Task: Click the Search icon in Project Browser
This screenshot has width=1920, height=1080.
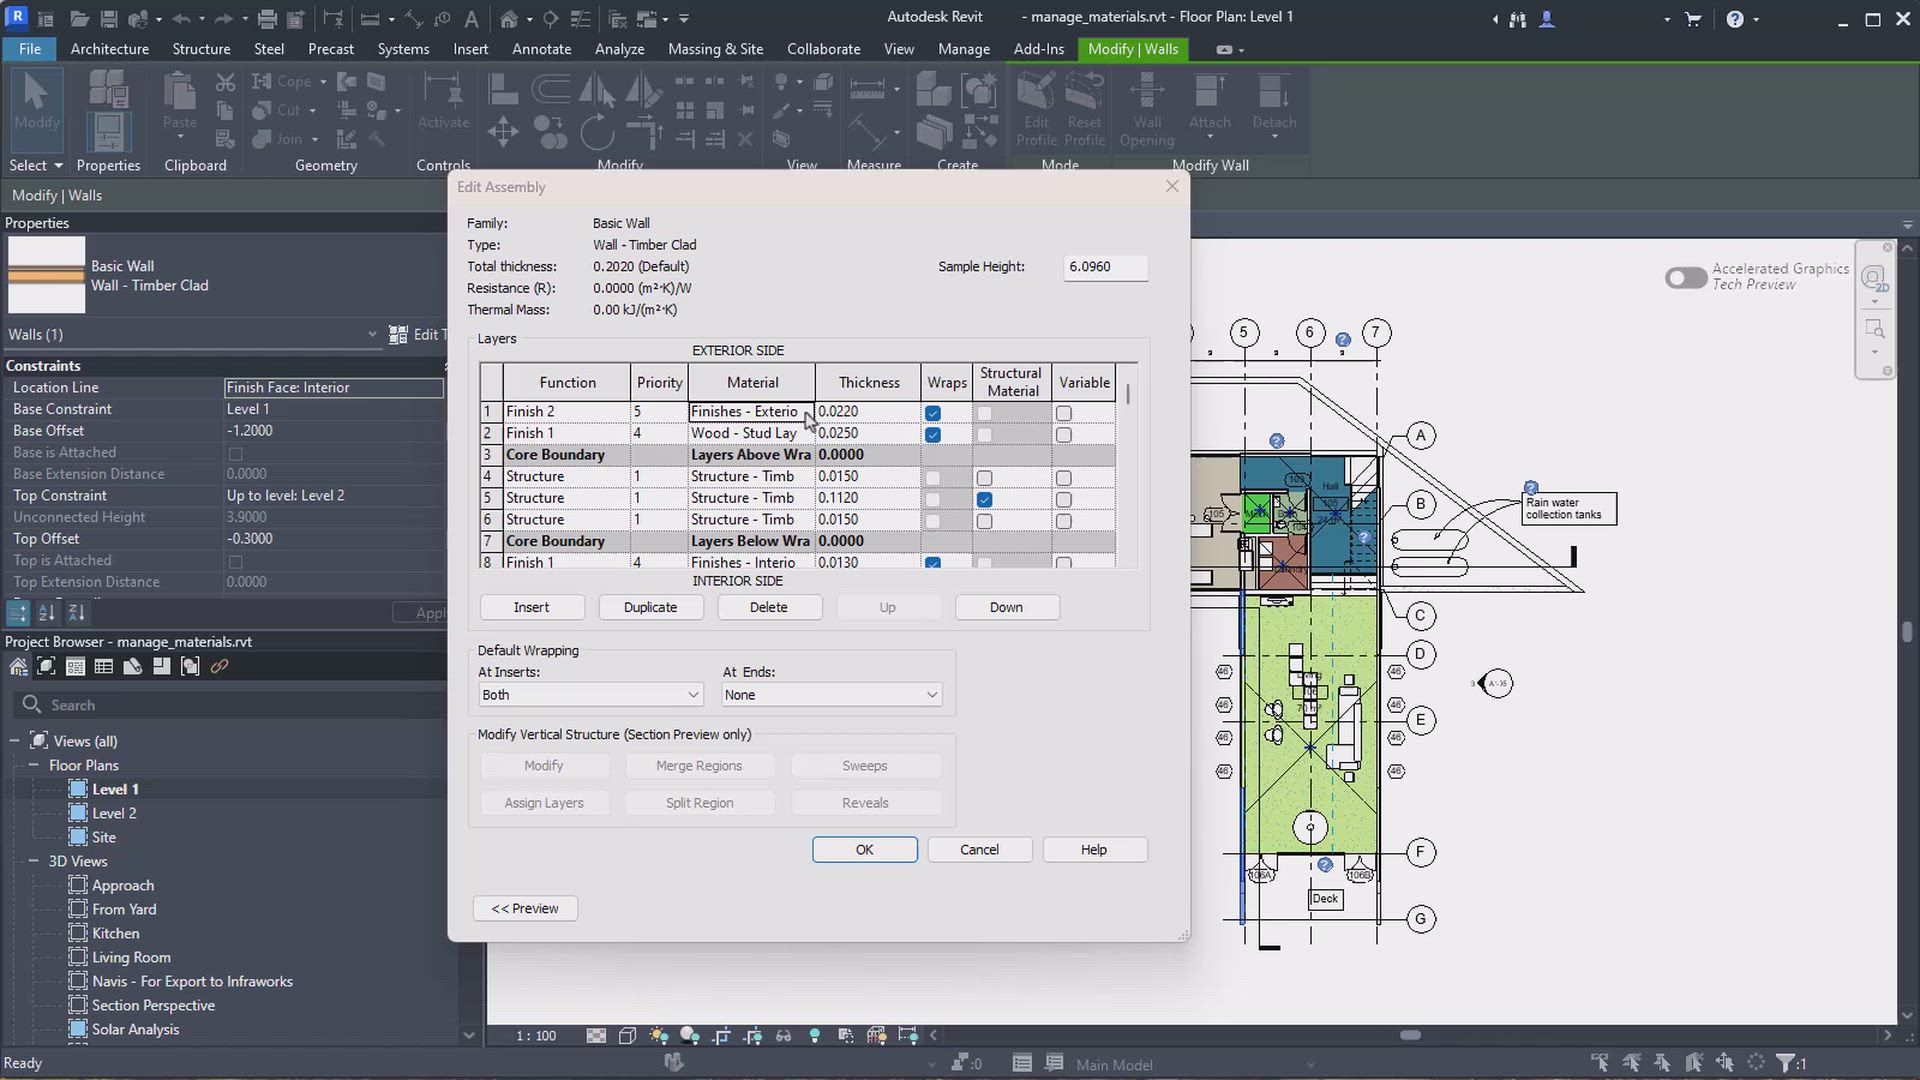Action: tap(32, 705)
